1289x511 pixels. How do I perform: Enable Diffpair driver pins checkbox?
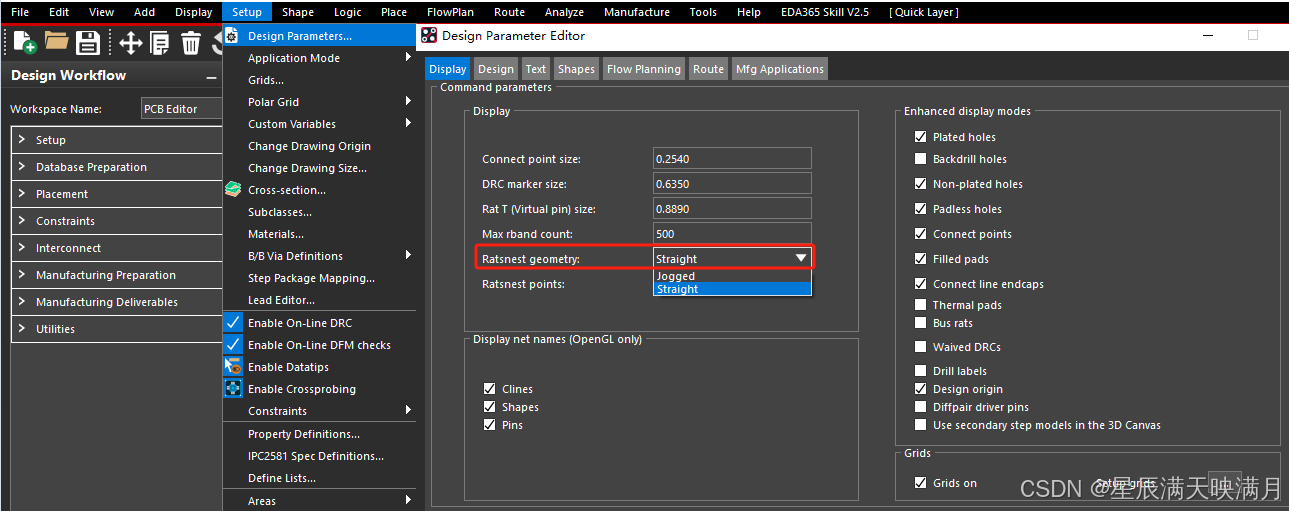click(921, 407)
